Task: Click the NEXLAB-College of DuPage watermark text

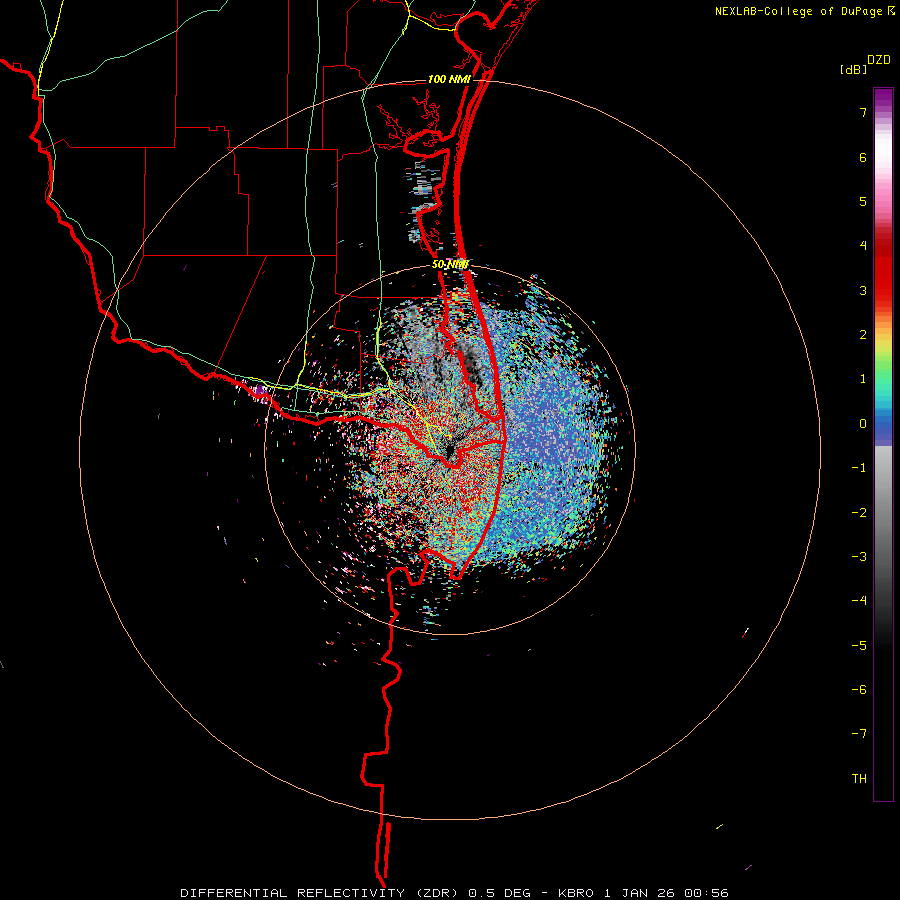Action: (x=798, y=11)
